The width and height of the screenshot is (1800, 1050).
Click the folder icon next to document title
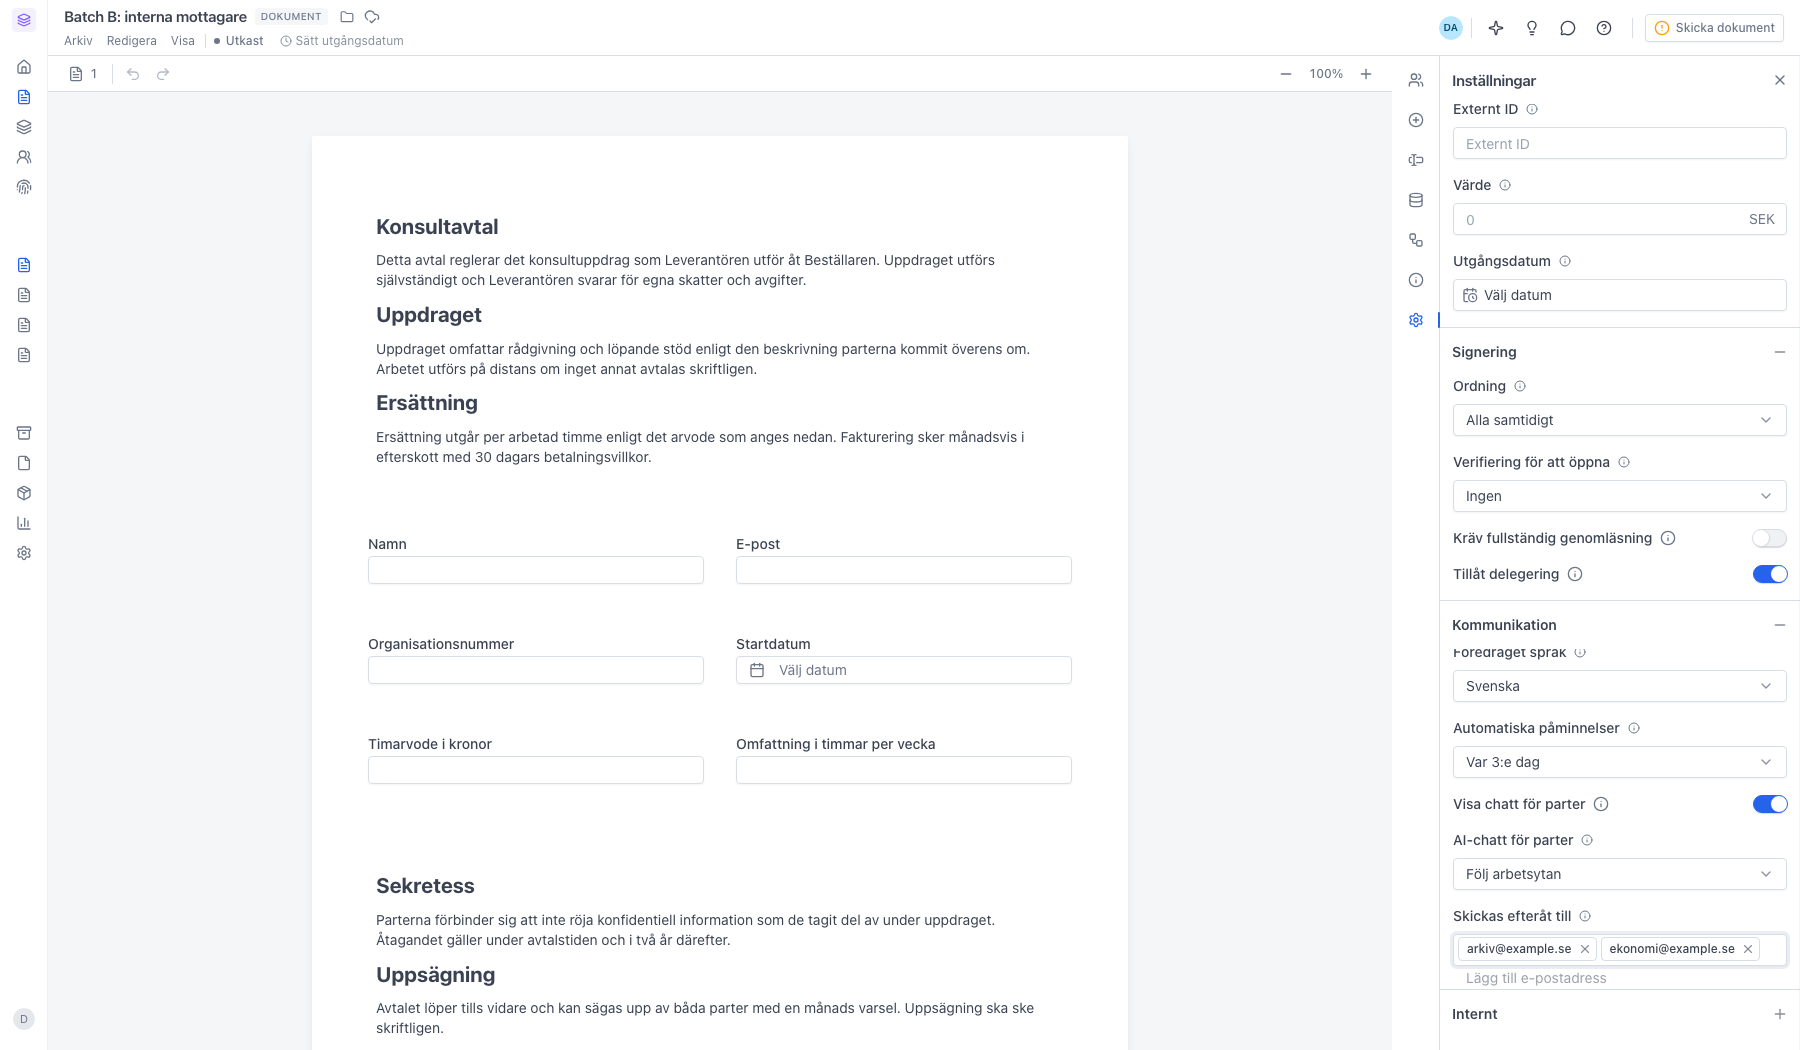pyautogui.click(x=347, y=17)
